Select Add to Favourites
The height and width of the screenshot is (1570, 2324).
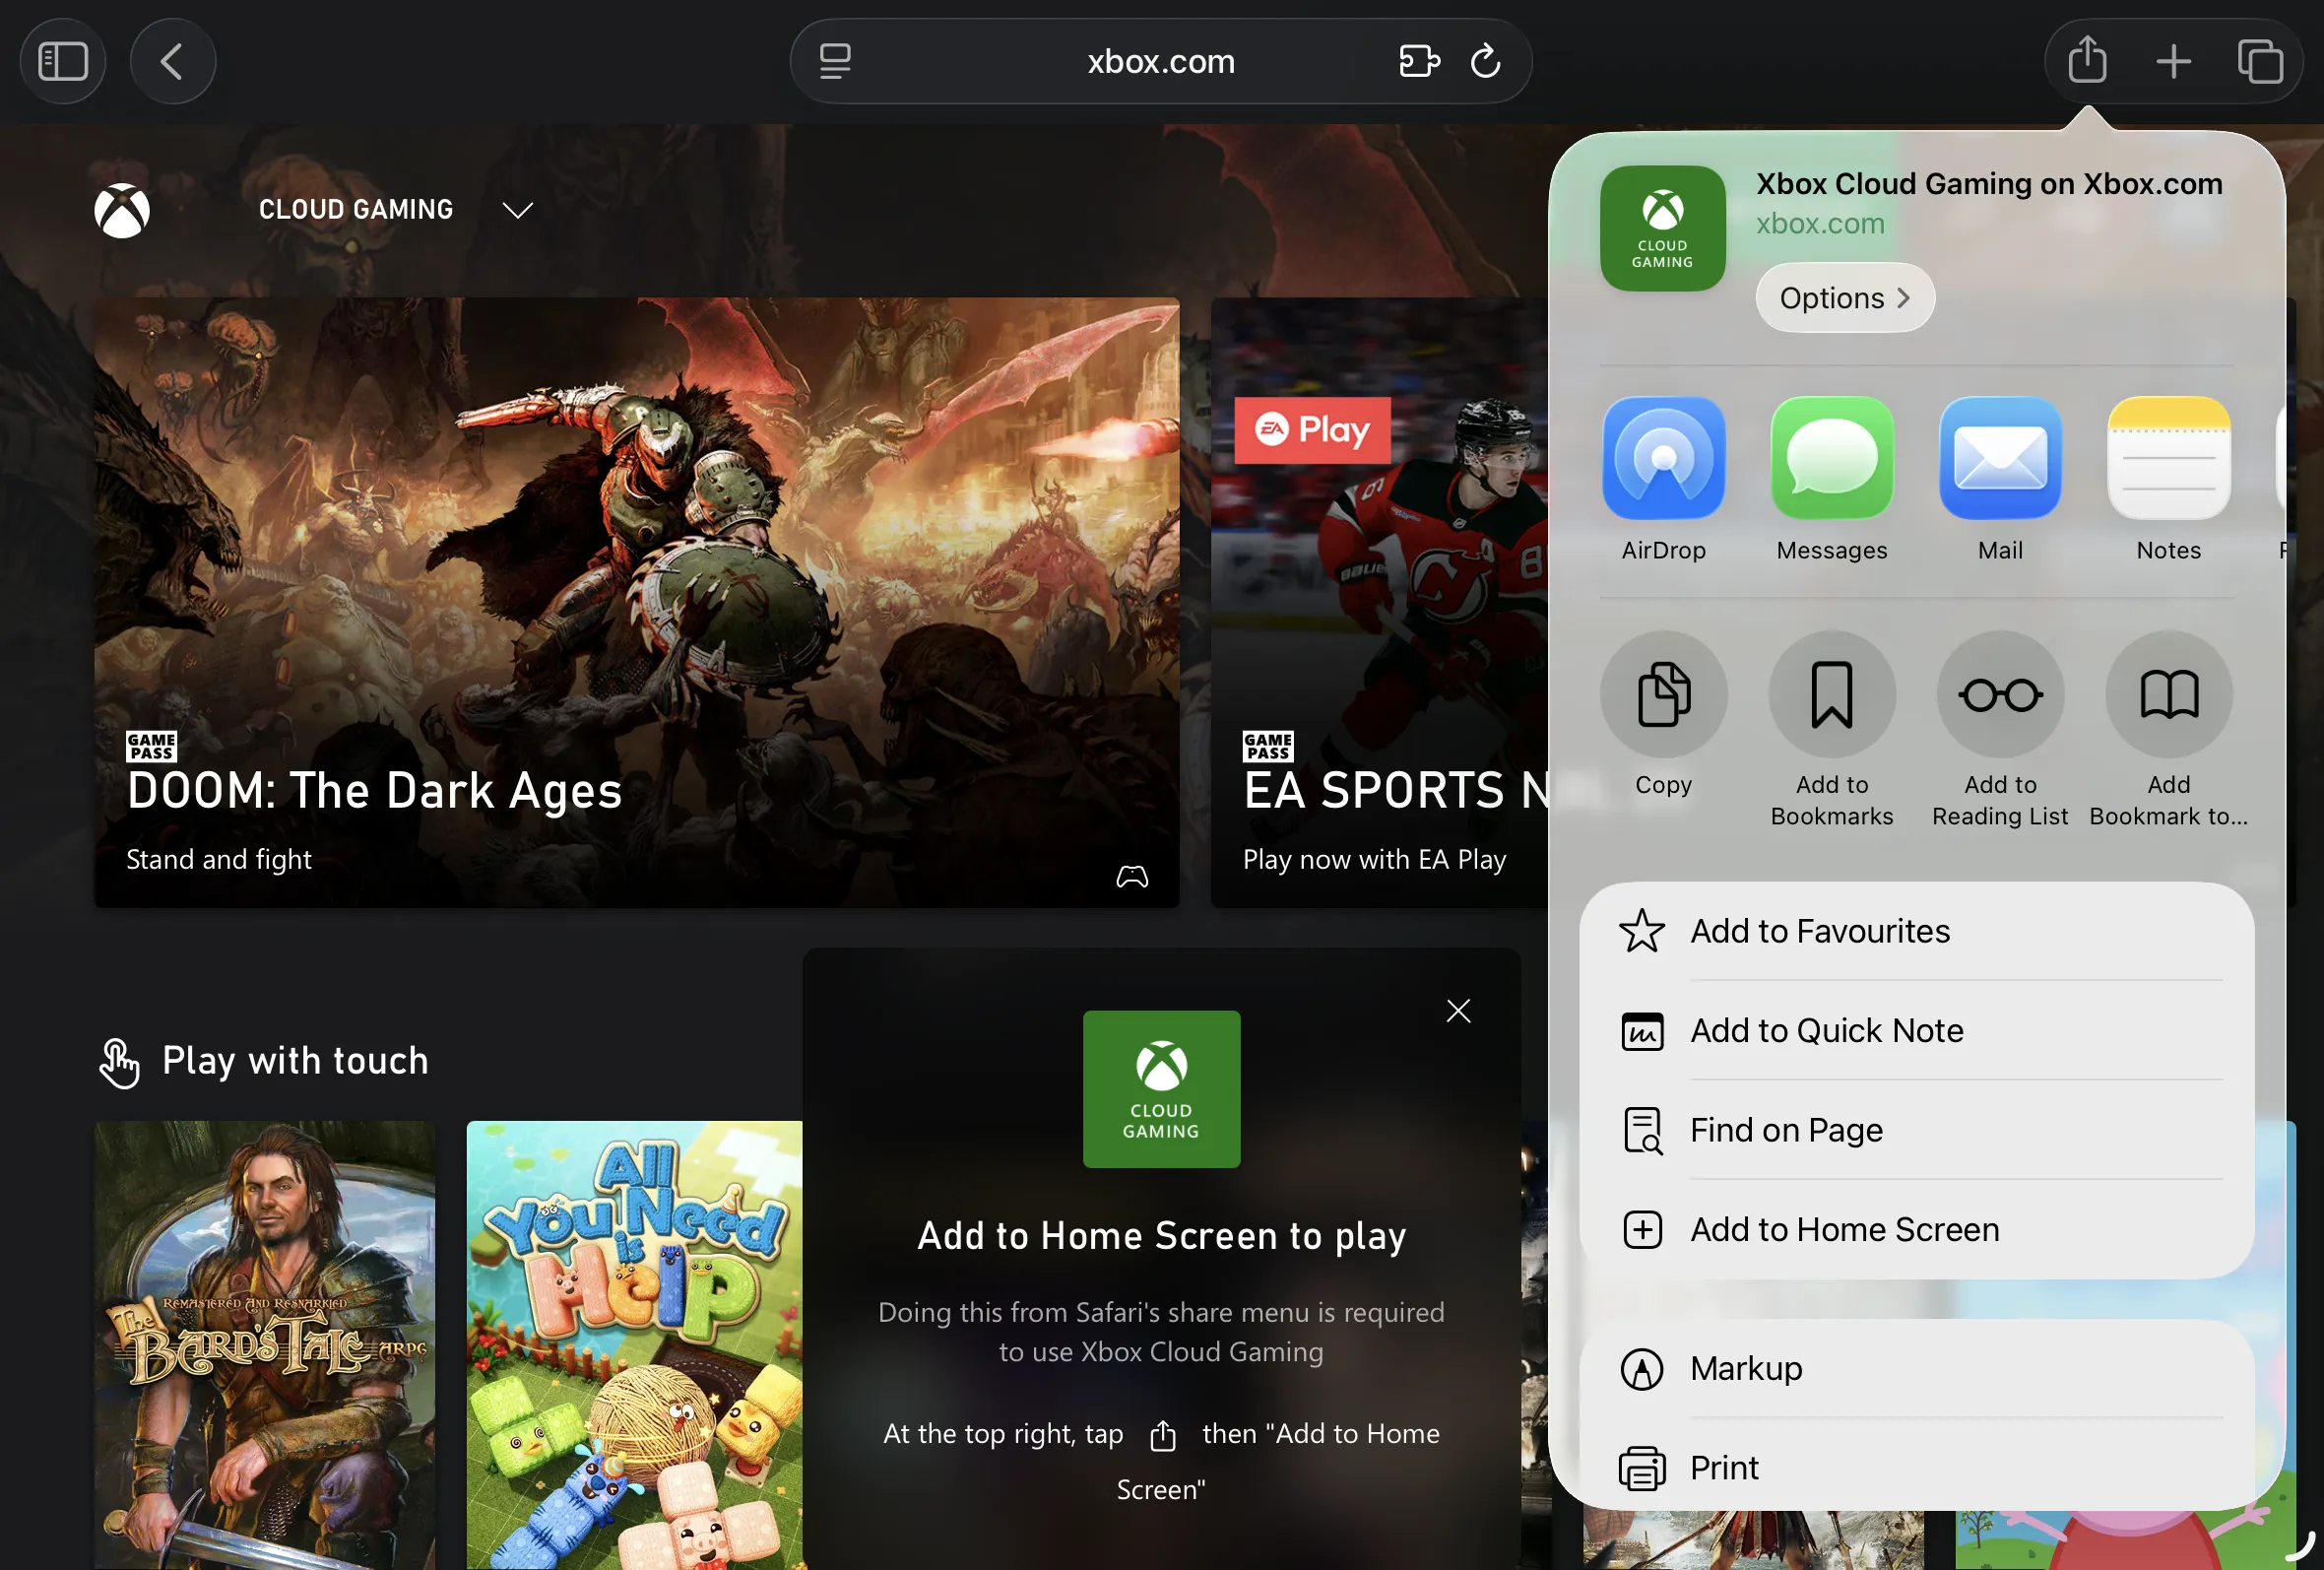click(1819, 931)
